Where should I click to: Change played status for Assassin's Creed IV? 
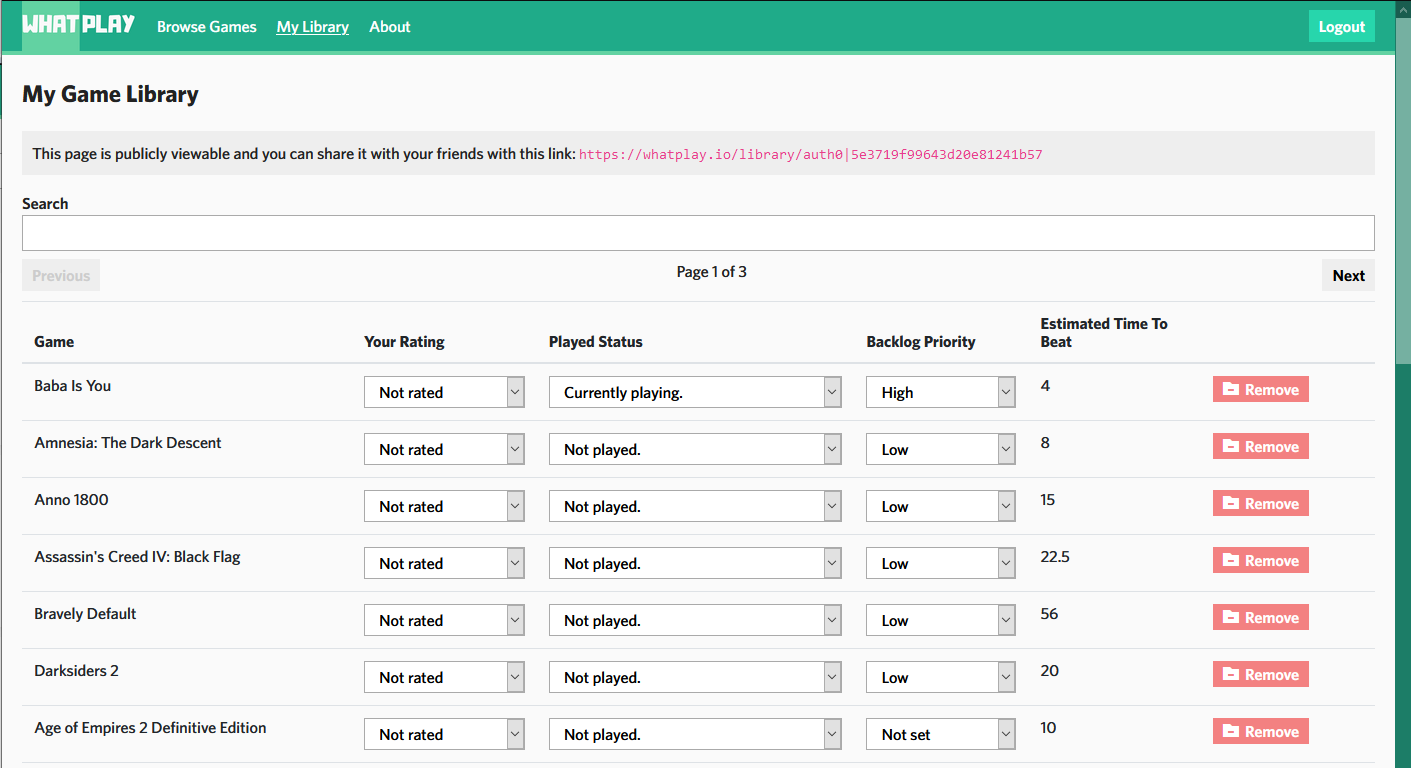[x=695, y=564]
